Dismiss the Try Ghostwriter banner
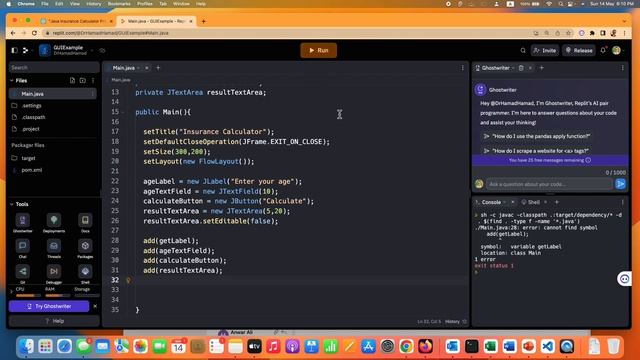The image size is (640, 360). tap(95, 306)
